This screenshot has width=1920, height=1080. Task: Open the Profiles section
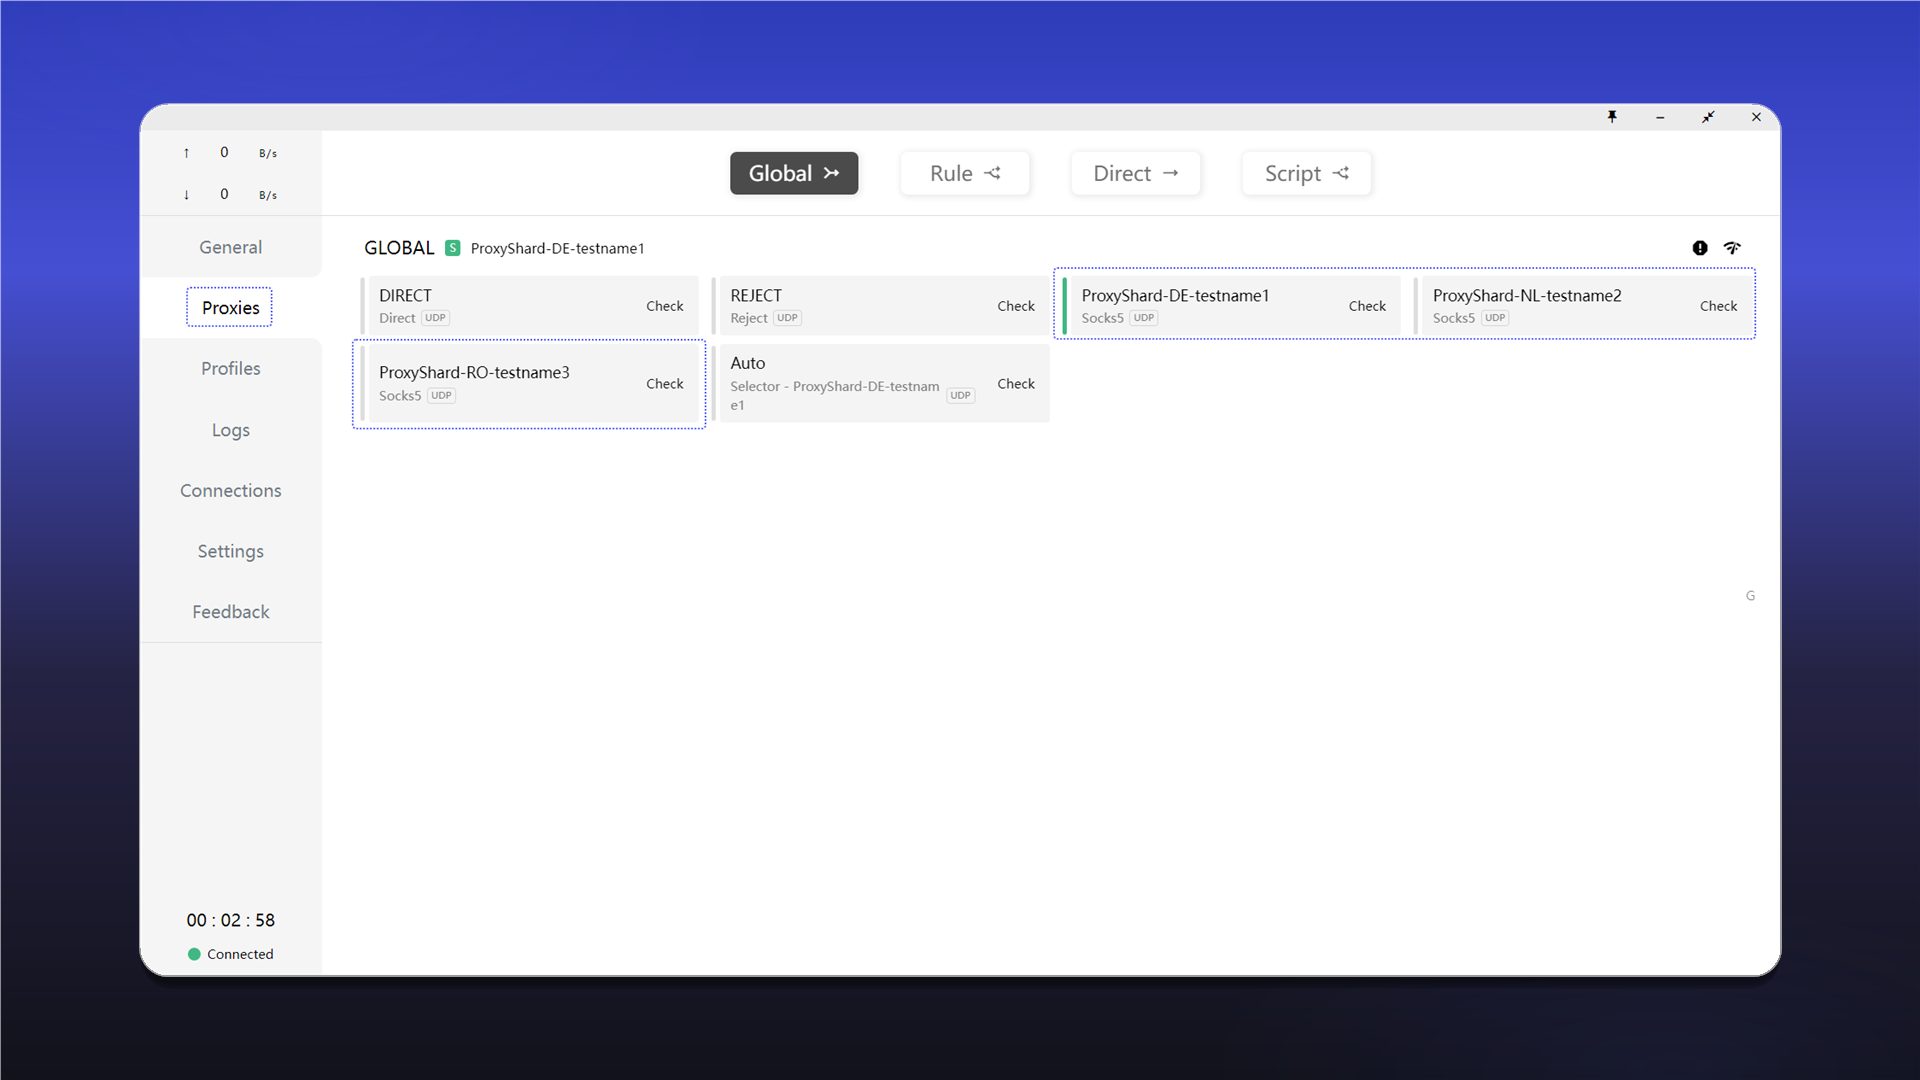click(231, 368)
